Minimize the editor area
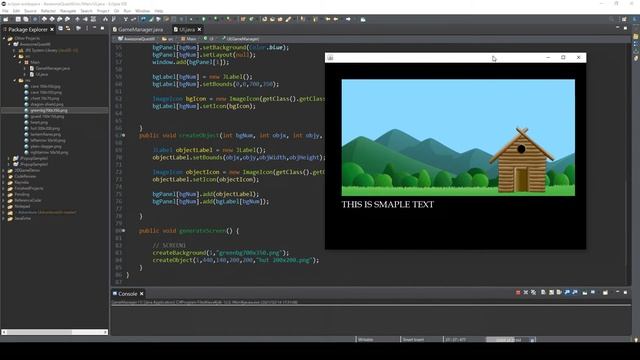Viewport: 640px width, 360px height. coord(618,28)
